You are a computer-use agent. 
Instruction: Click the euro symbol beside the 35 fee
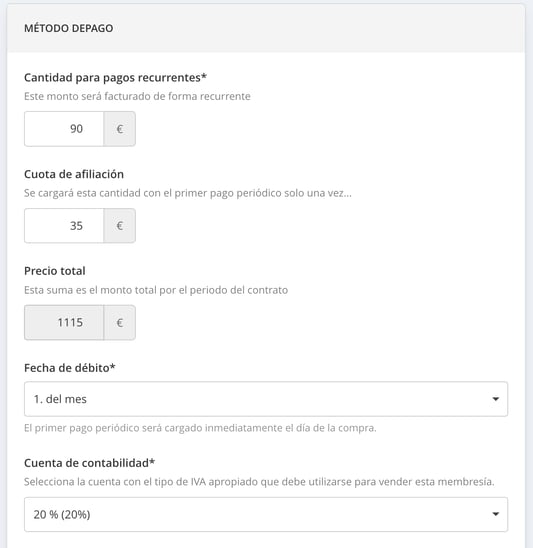(120, 226)
